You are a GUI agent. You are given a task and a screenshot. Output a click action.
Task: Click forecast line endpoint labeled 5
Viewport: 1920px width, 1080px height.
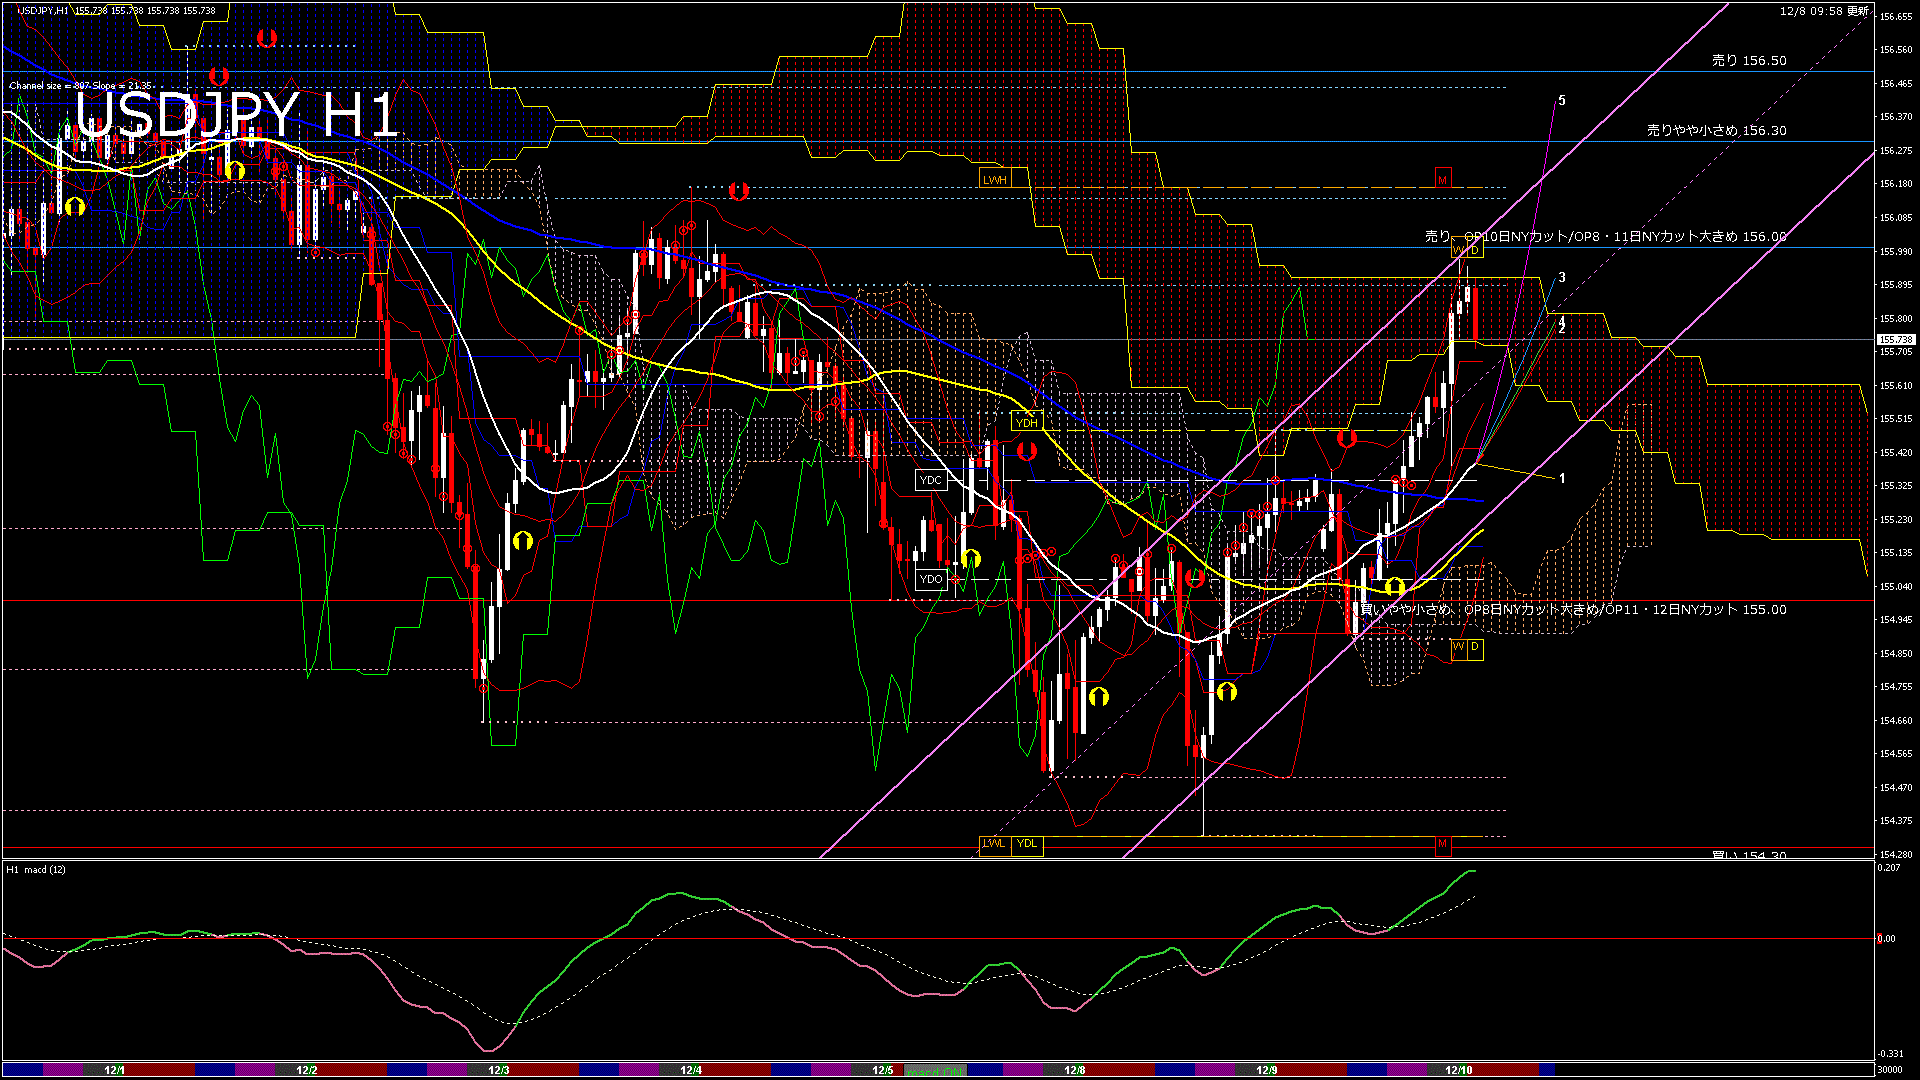pos(1561,101)
